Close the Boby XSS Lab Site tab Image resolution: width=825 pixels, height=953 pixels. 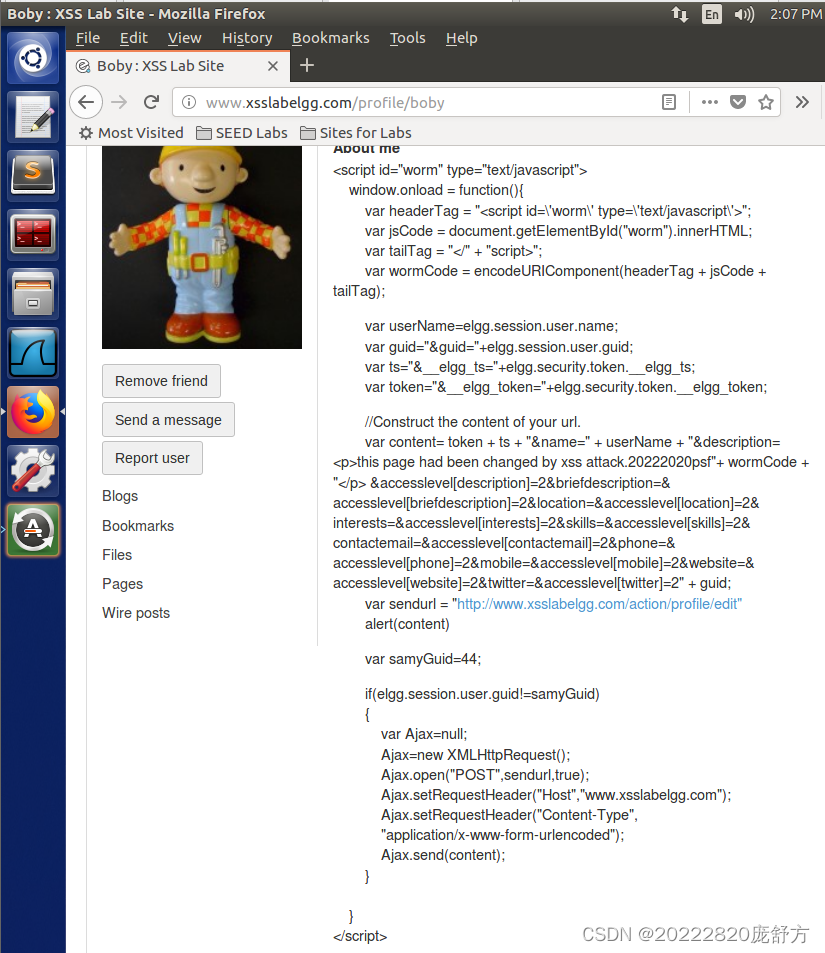point(273,66)
